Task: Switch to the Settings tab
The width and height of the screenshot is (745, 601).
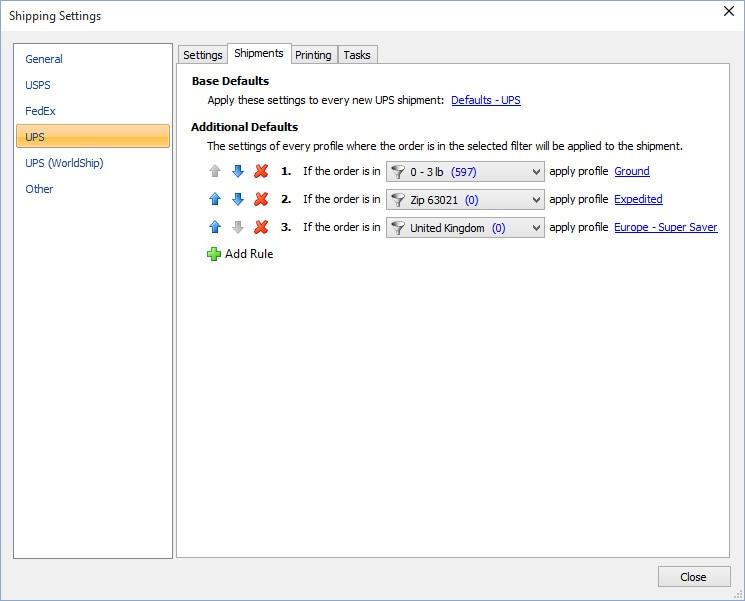Action: coord(203,55)
